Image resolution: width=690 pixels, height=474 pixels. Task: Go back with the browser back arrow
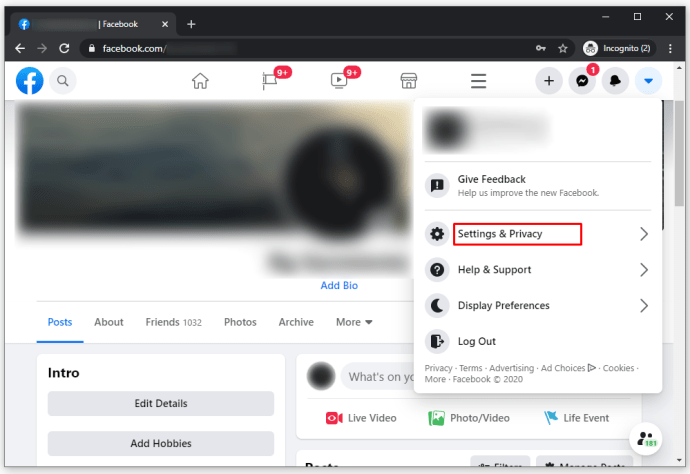[20, 48]
